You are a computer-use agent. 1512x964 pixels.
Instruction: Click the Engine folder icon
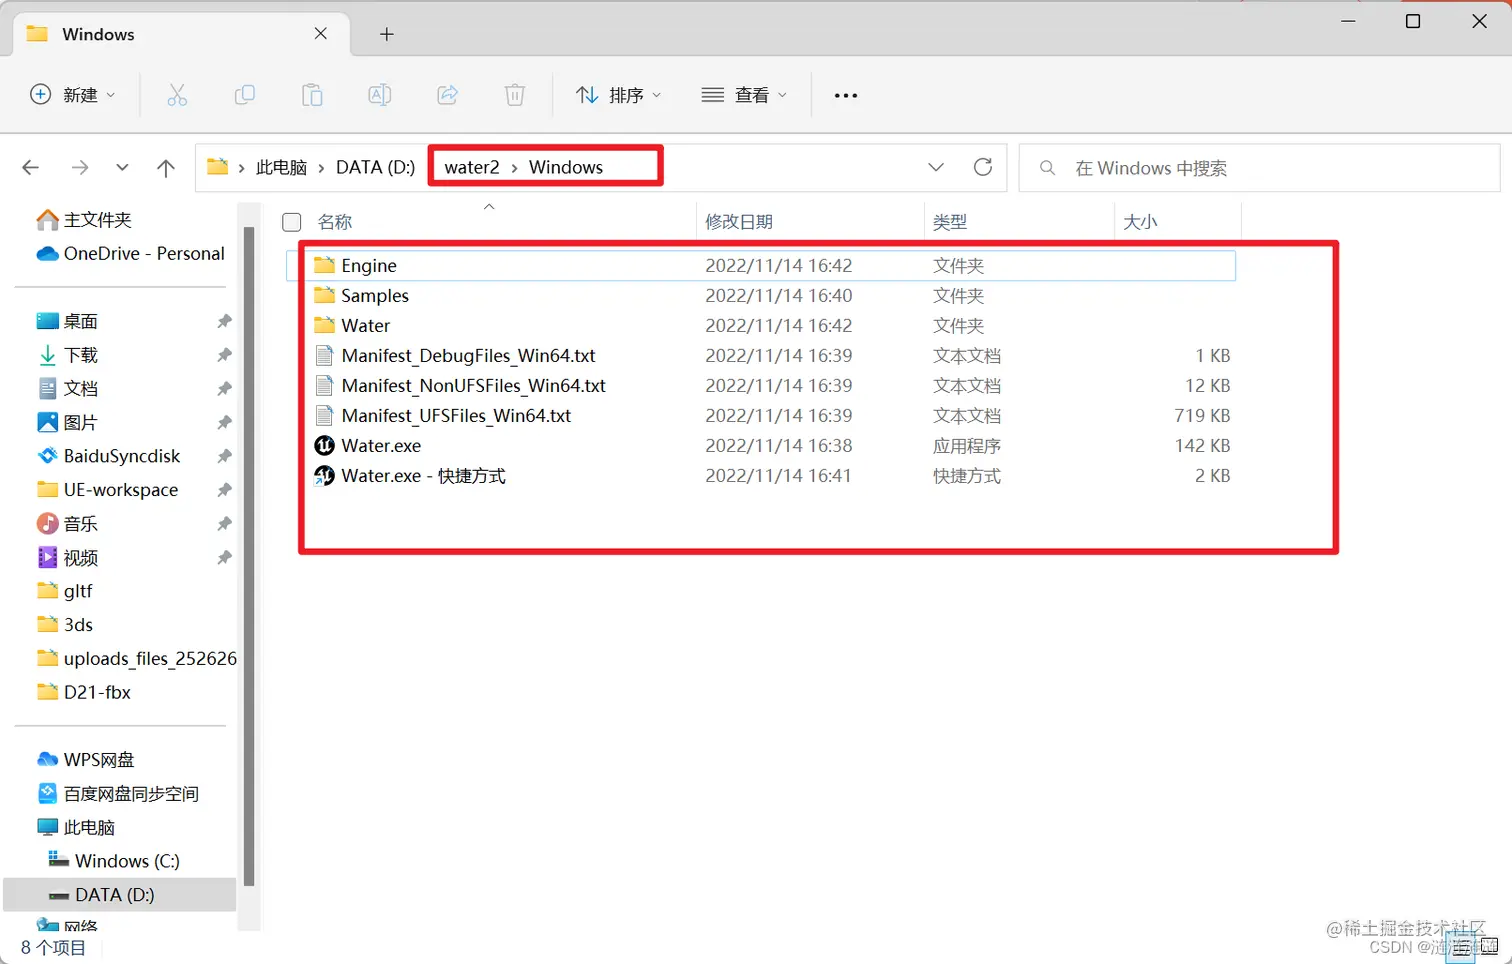[x=324, y=265]
